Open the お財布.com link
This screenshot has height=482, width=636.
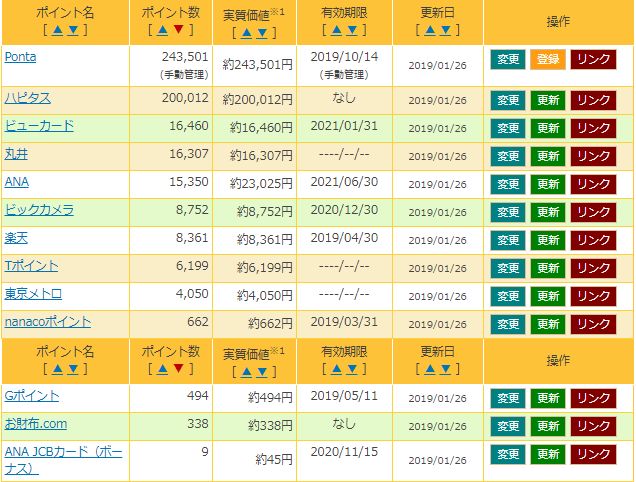tap(36, 424)
